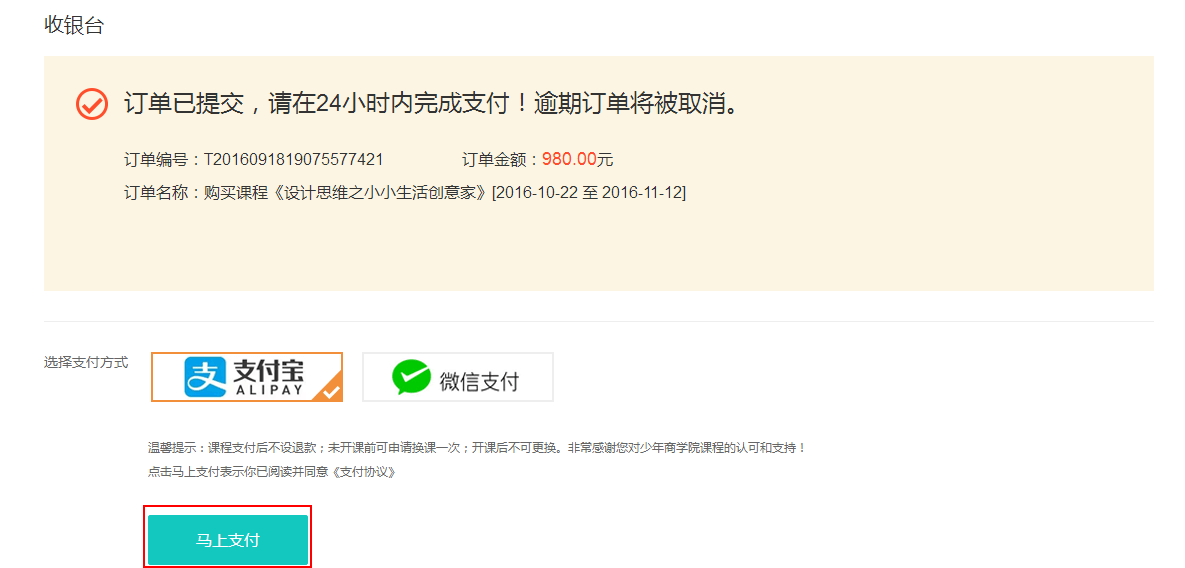Click the blue Alipay logo icon
Viewport: 1185px width, 568px height.
[206, 377]
